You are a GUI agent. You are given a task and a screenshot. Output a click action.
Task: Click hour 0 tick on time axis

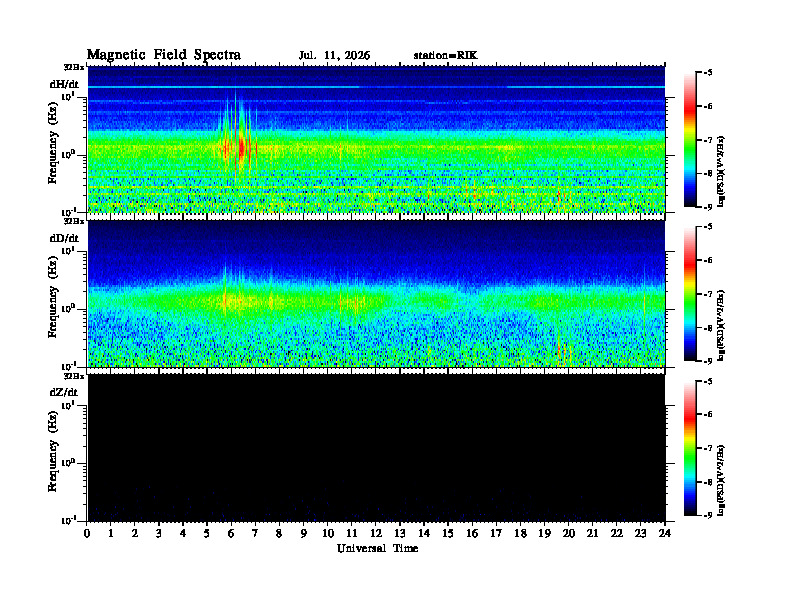point(87,533)
